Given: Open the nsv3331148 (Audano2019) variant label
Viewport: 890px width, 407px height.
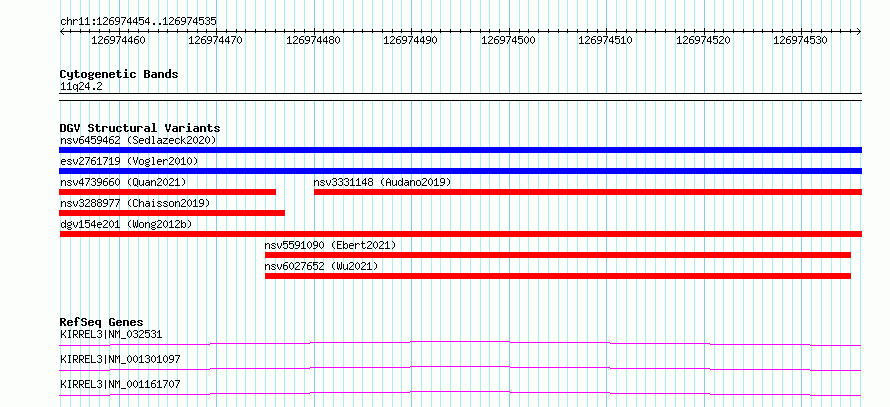Looking at the screenshot, I should coord(382,182).
